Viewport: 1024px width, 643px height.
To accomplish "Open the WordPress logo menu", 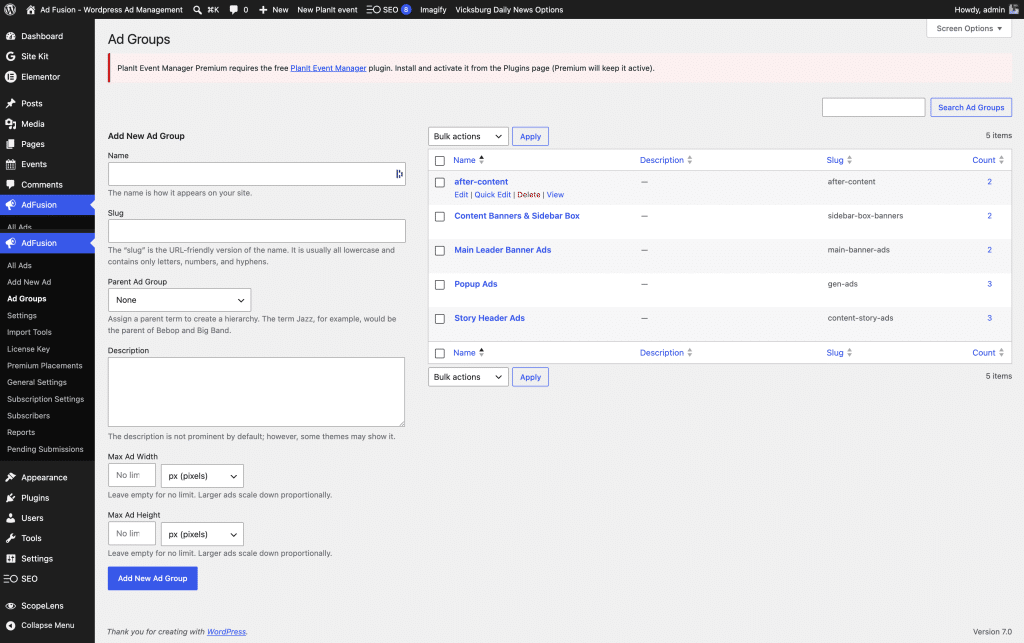I will tap(10, 10).
